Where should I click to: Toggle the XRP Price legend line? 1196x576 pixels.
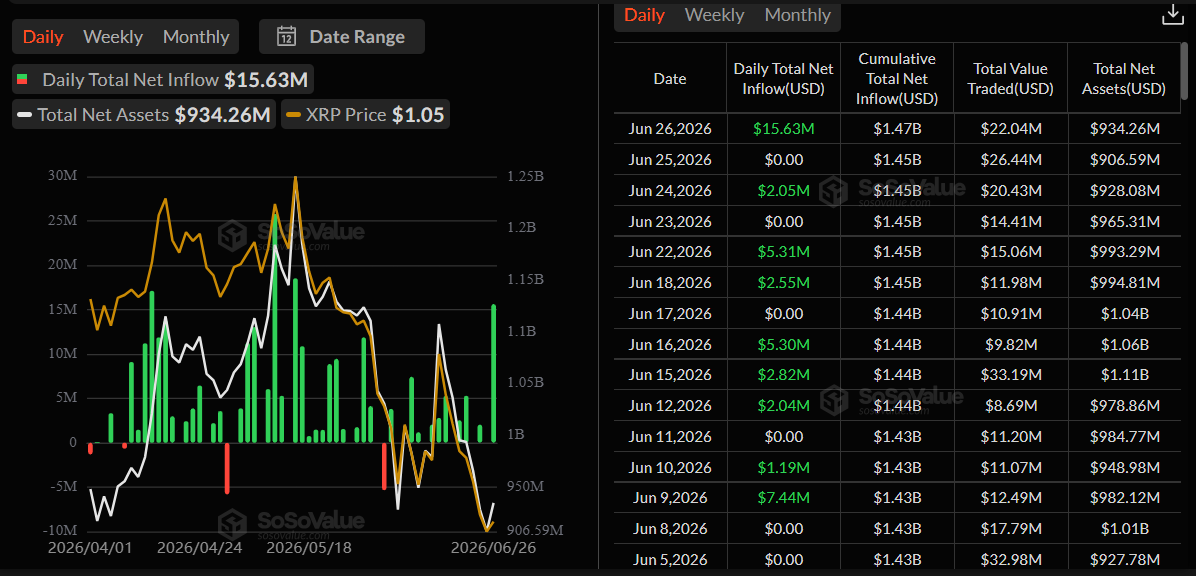click(365, 115)
